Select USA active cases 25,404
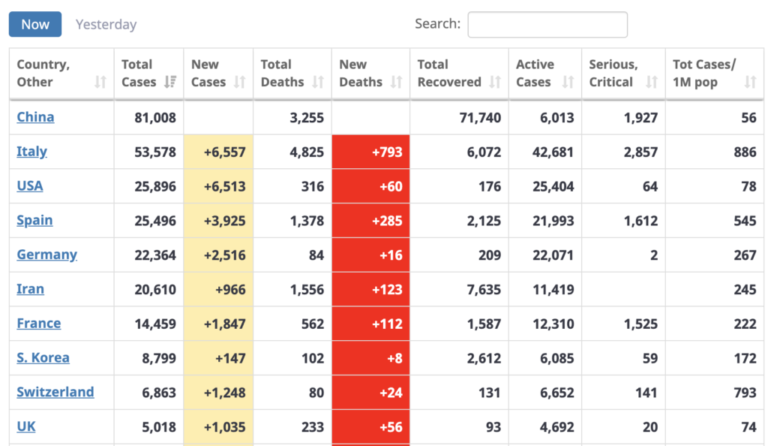This screenshot has width=768, height=446. [553, 187]
